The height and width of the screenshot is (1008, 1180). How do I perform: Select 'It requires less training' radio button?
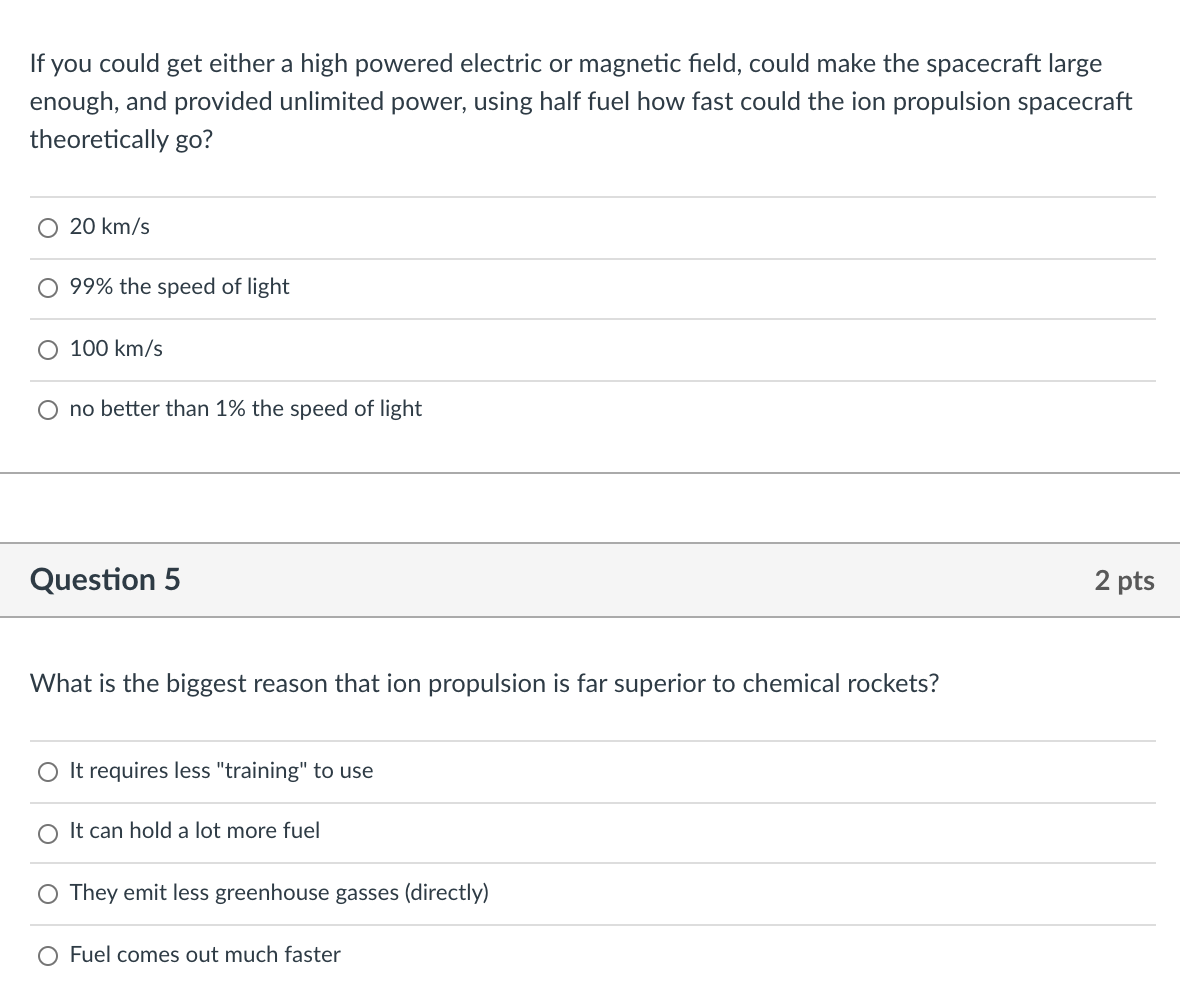tap(48, 772)
